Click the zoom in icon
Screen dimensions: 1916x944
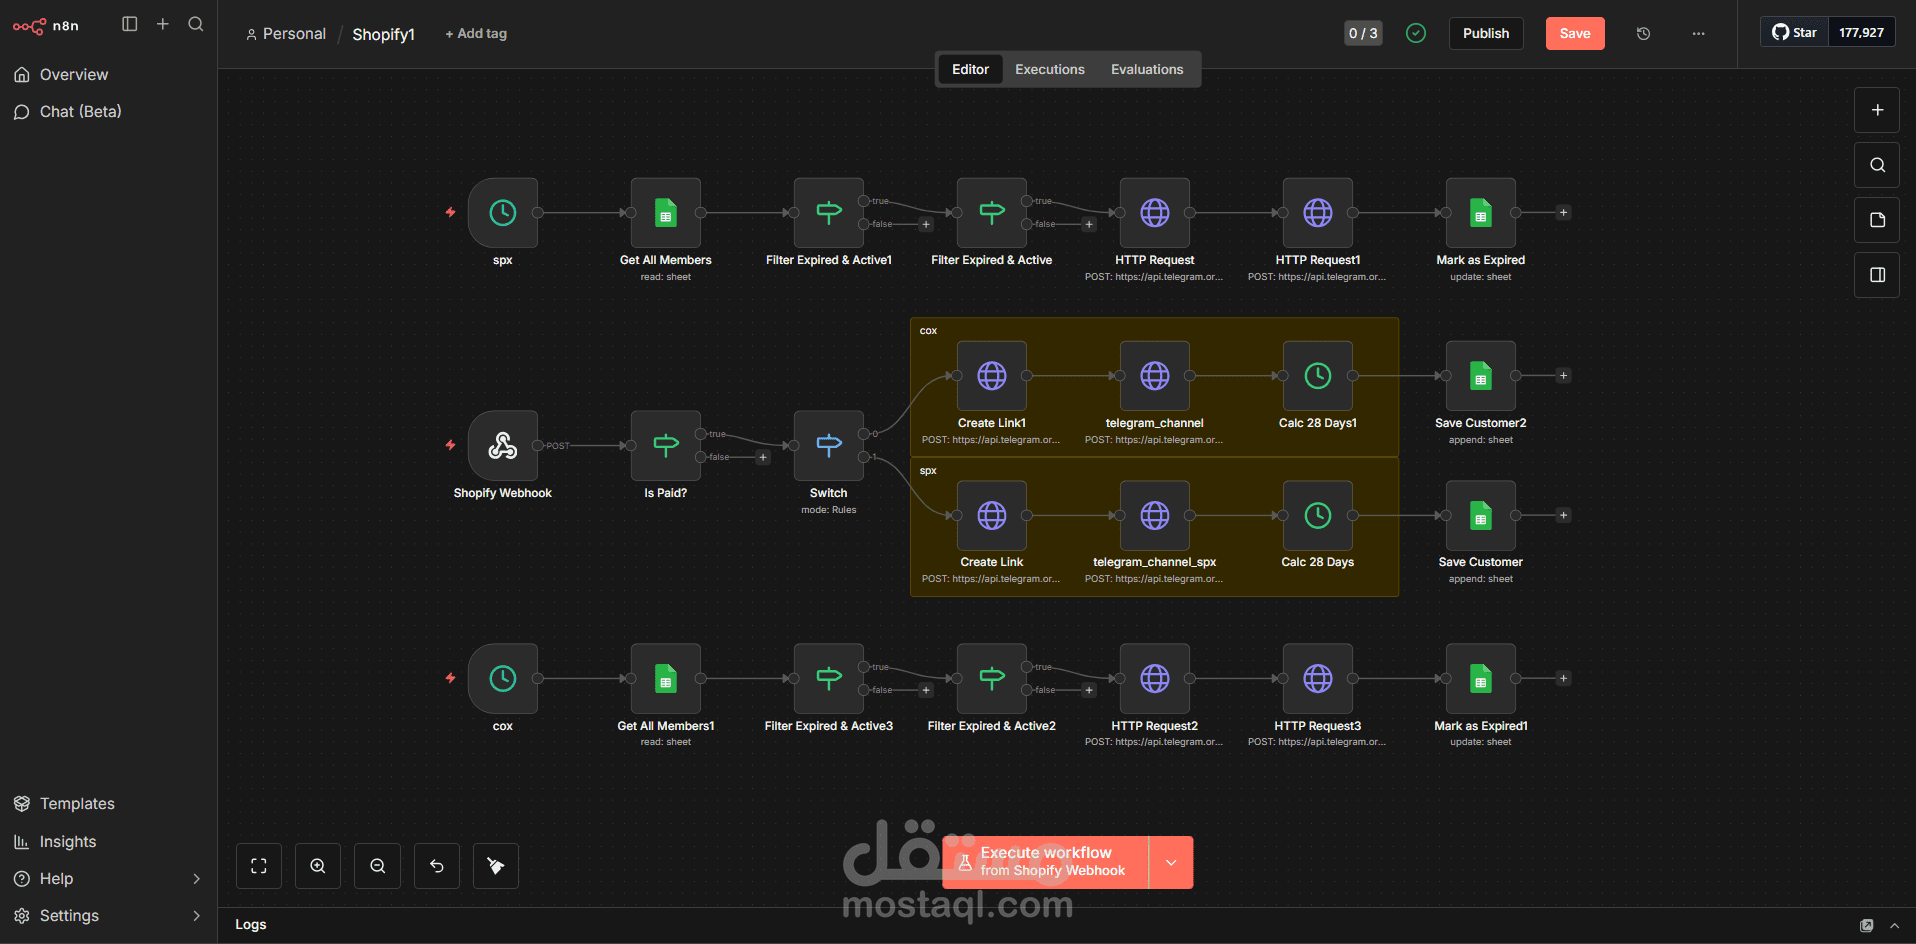[x=318, y=866]
